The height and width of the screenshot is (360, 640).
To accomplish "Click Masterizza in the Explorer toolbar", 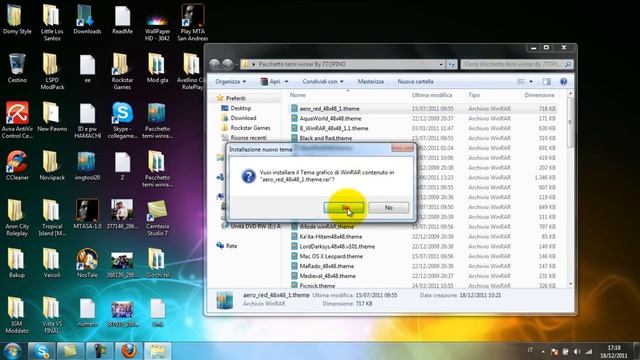I will 371,82.
